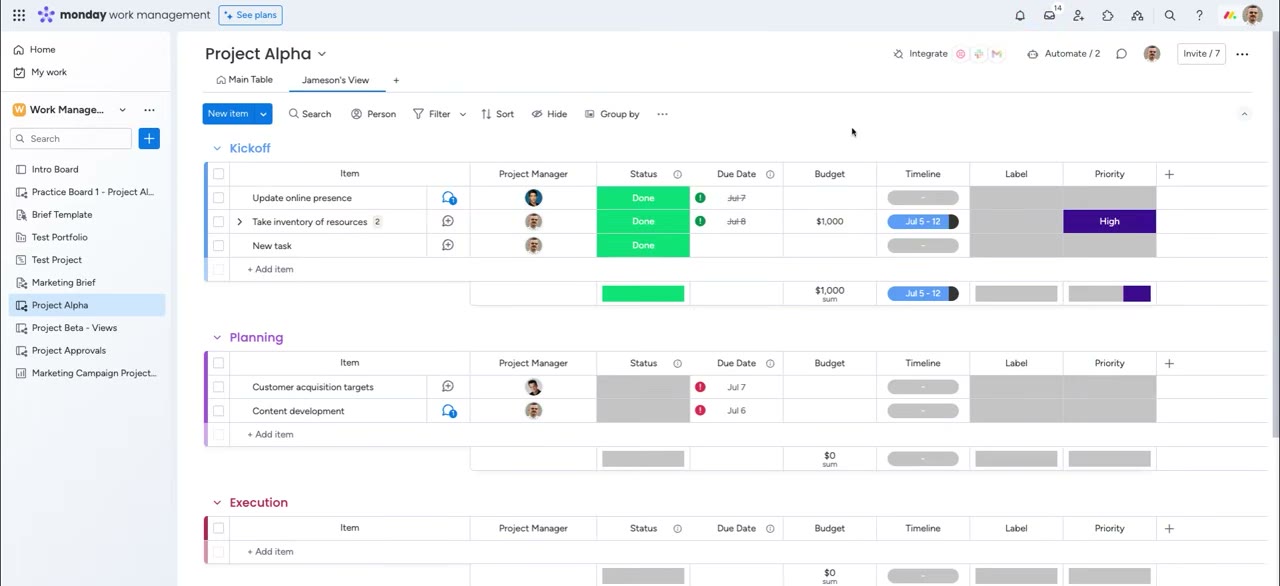
Task: Open update conversation for Update online presence
Action: 449,198
